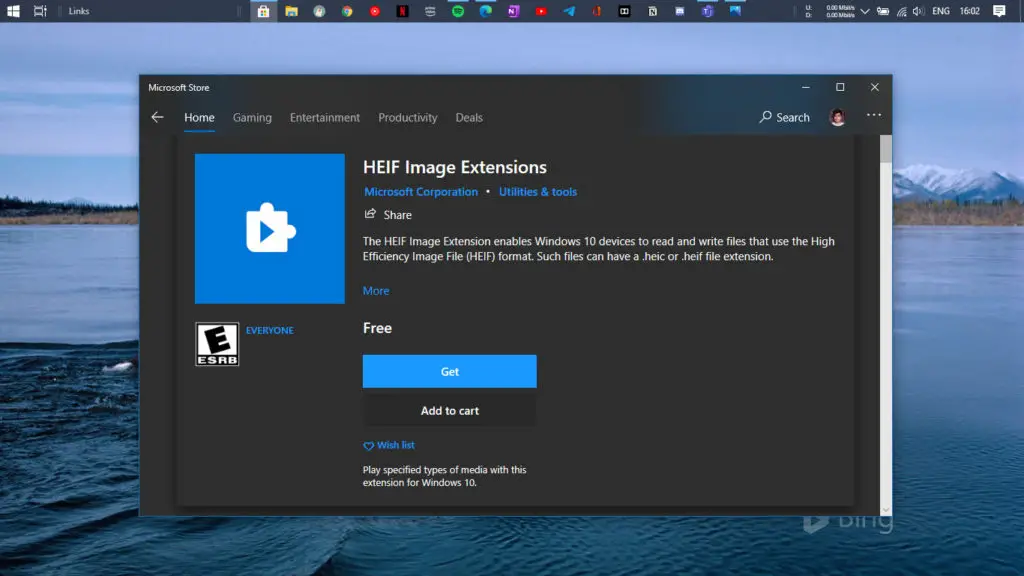Open Microsoft Store from the taskbar
Image resolution: width=1024 pixels, height=576 pixels.
point(263,11)
